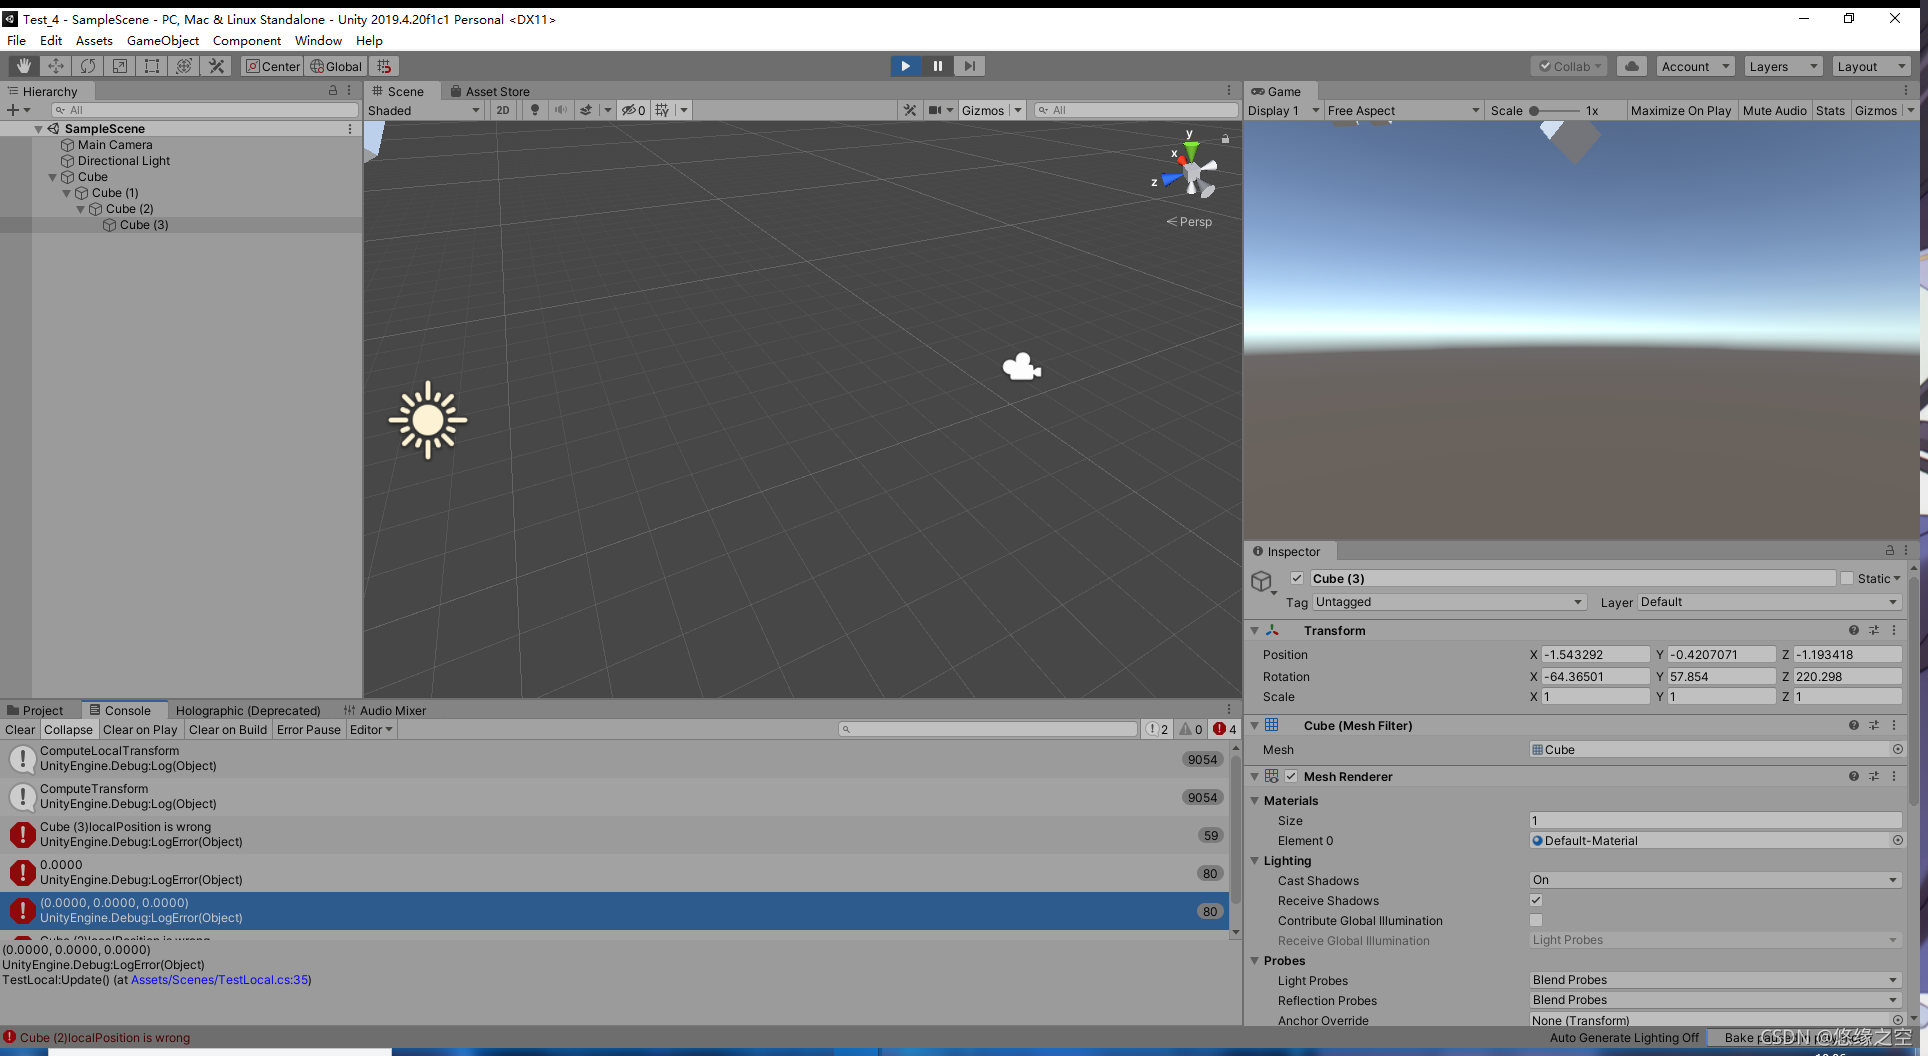Select the Hand tool
The width and height of the screenshot is (1928, 1056).
[24, 66]
